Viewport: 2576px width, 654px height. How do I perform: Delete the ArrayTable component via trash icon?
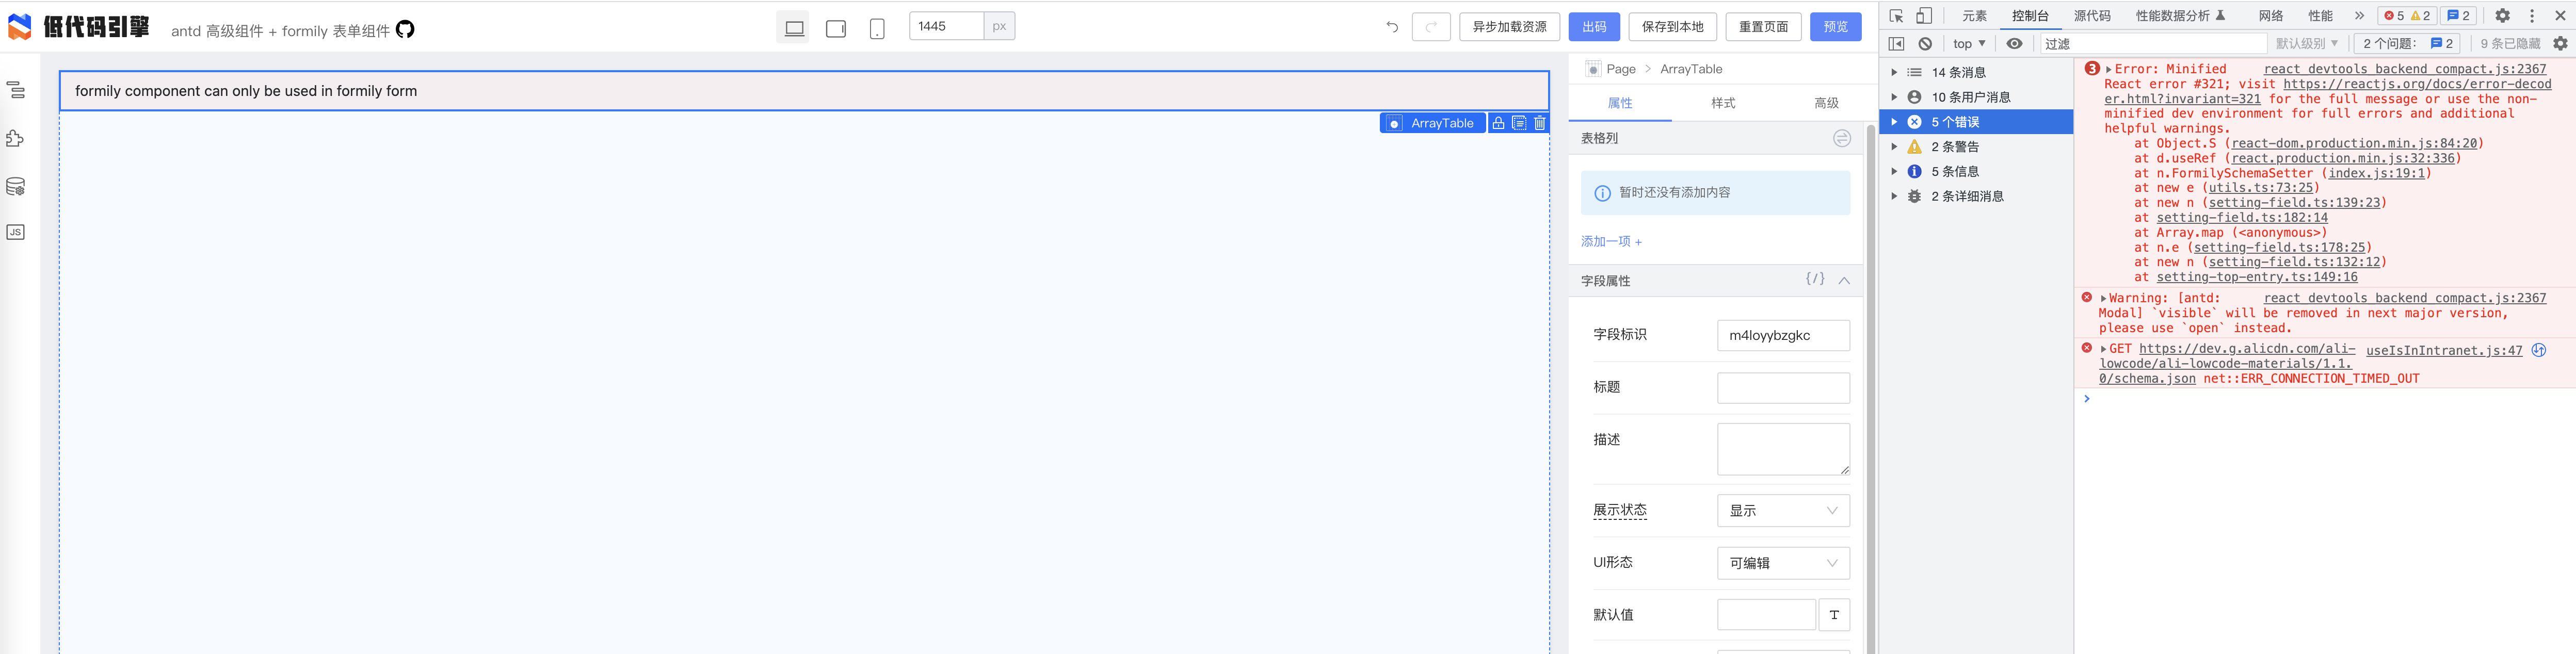(x=1539, y=123)
